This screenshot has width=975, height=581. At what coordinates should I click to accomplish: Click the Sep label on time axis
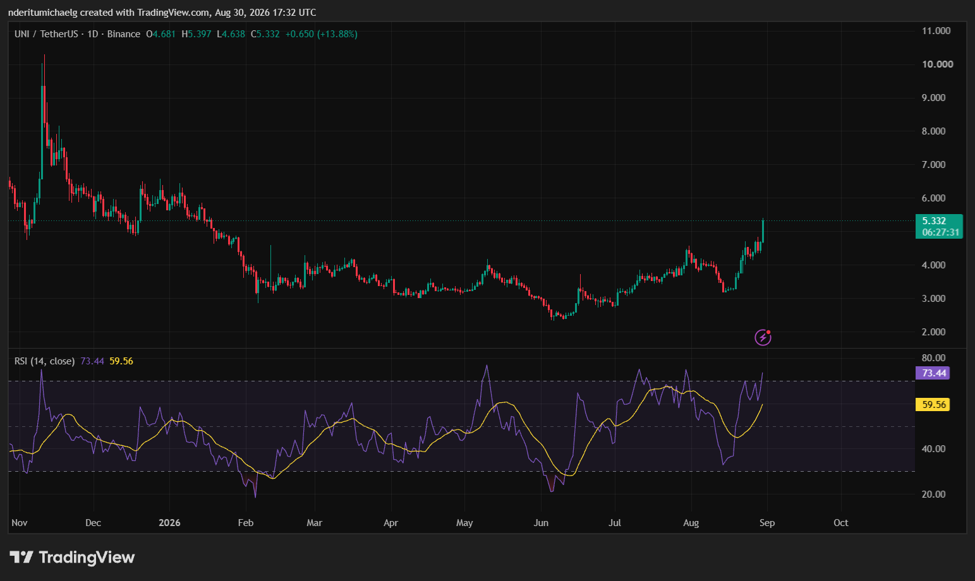(767, 523)
